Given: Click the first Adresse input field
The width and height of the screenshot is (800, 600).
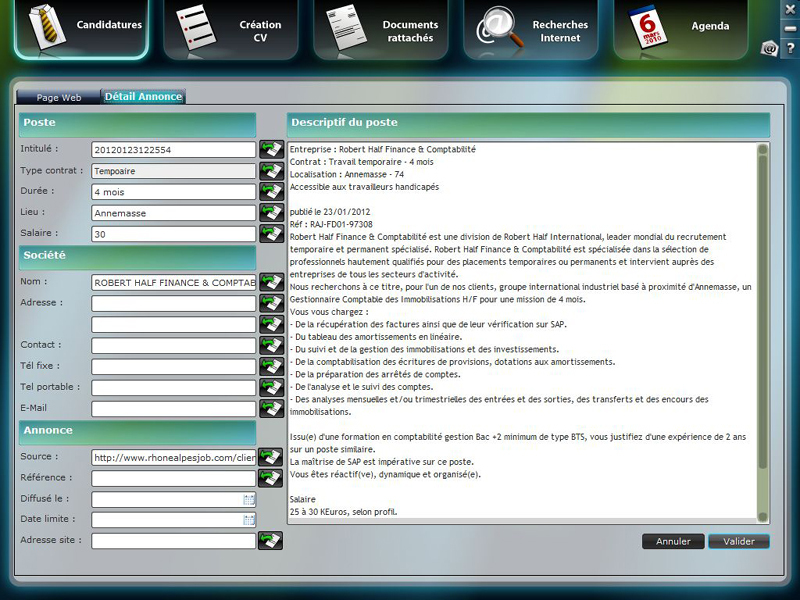Looking at the screenshot, I should tap(173, 304).
